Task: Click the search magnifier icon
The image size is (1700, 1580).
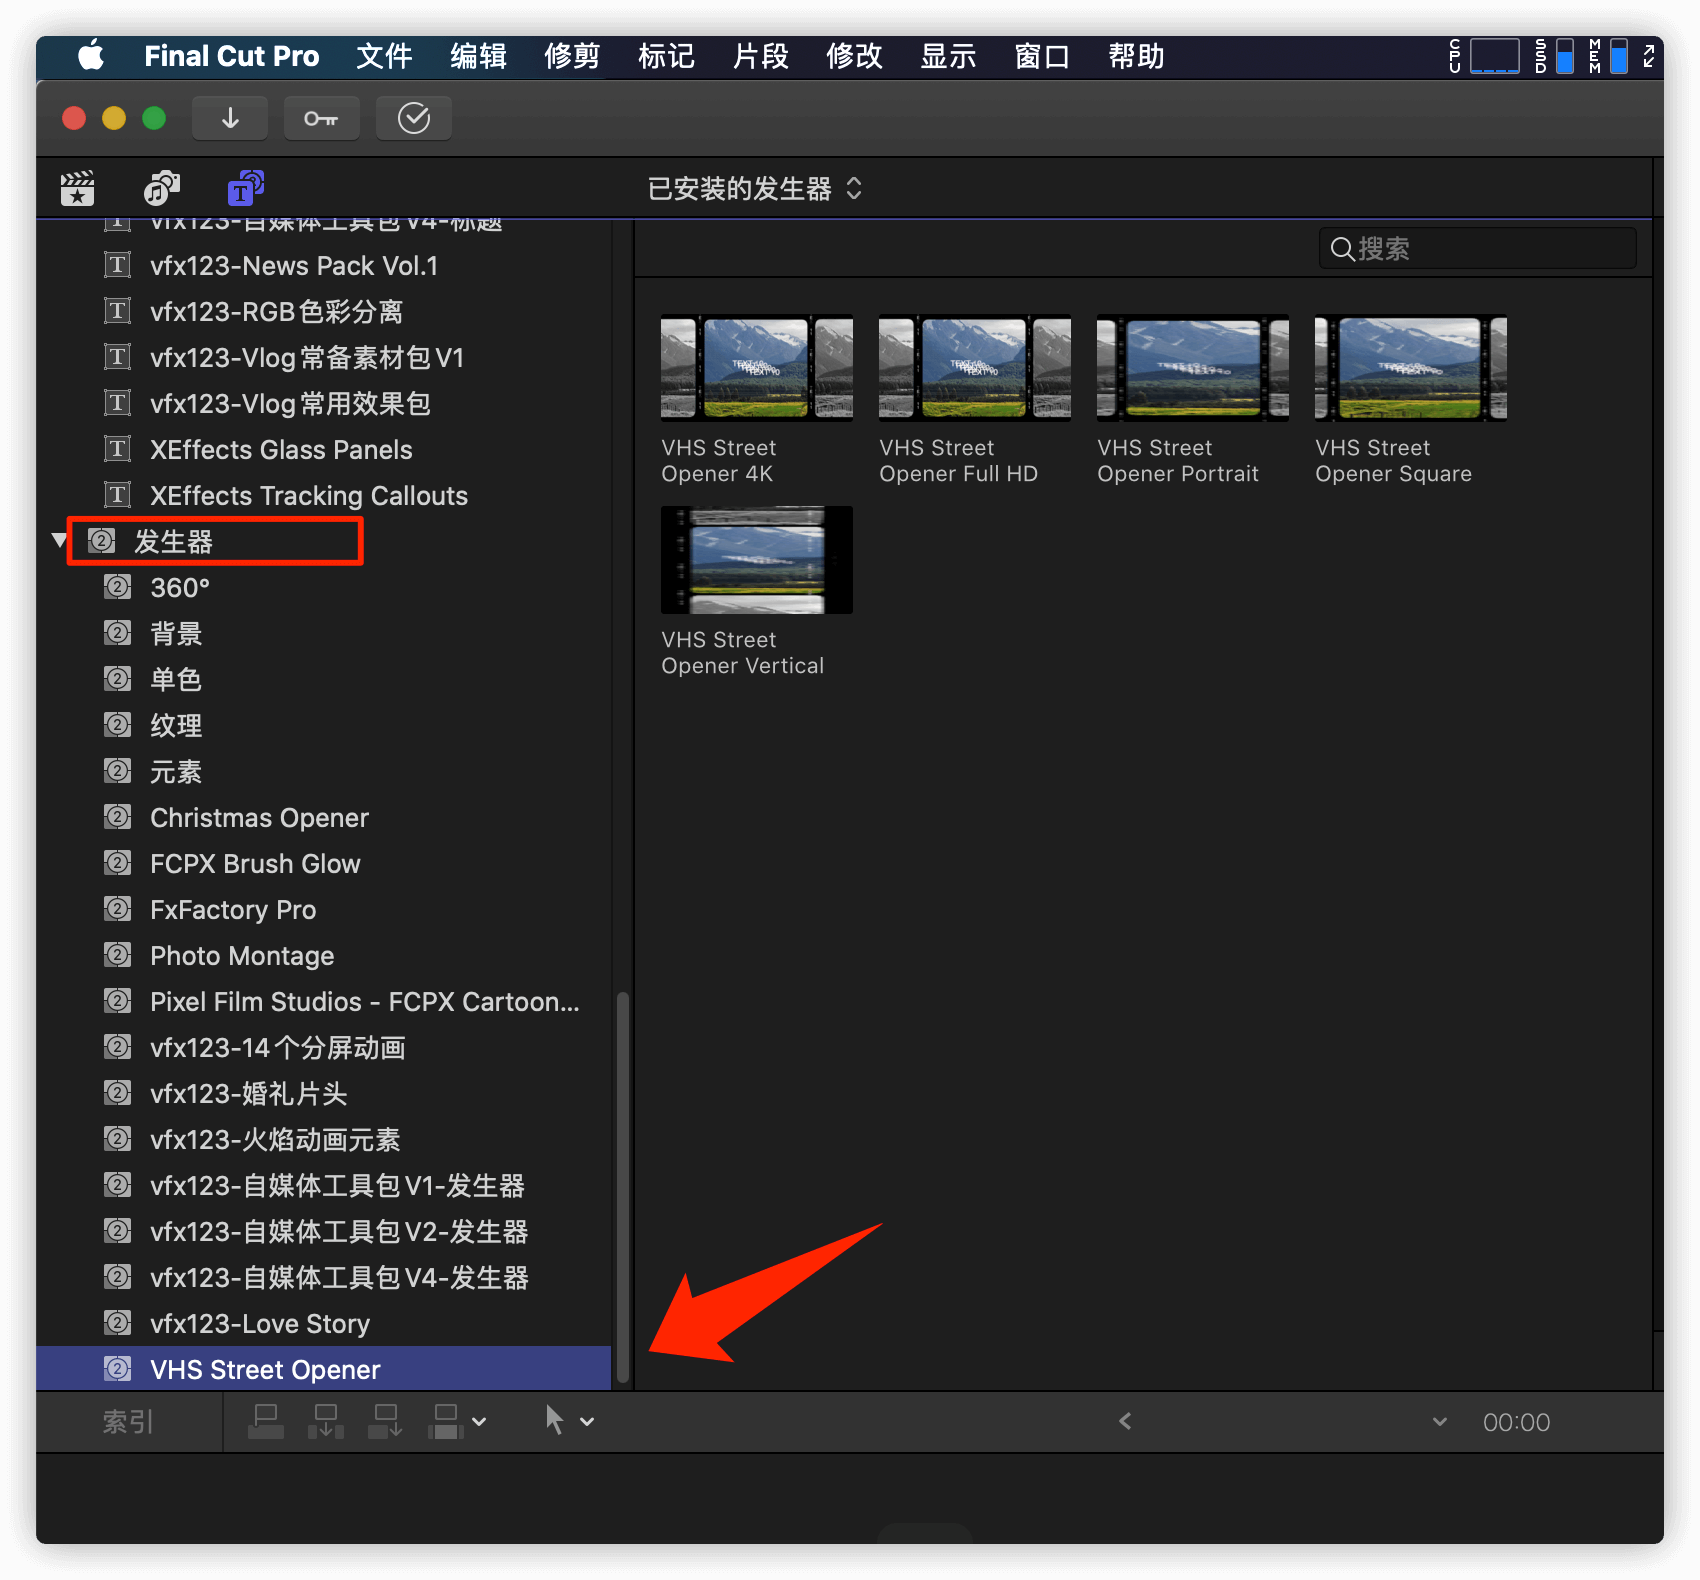Action: [1342, 249]
